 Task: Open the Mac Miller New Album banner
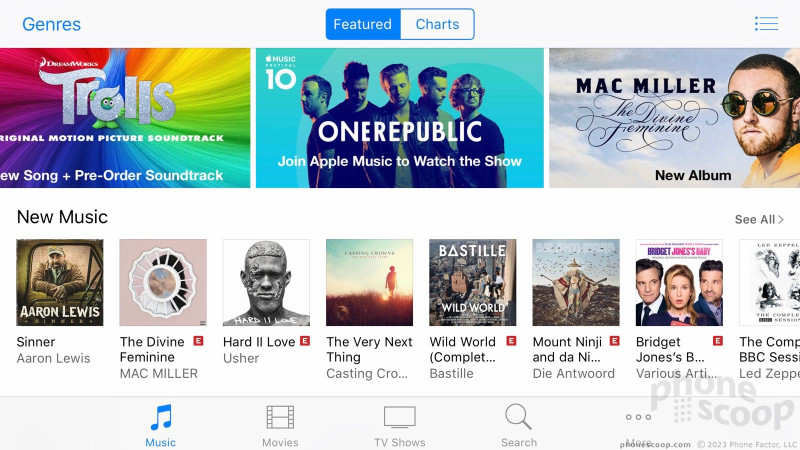point(674,118)
